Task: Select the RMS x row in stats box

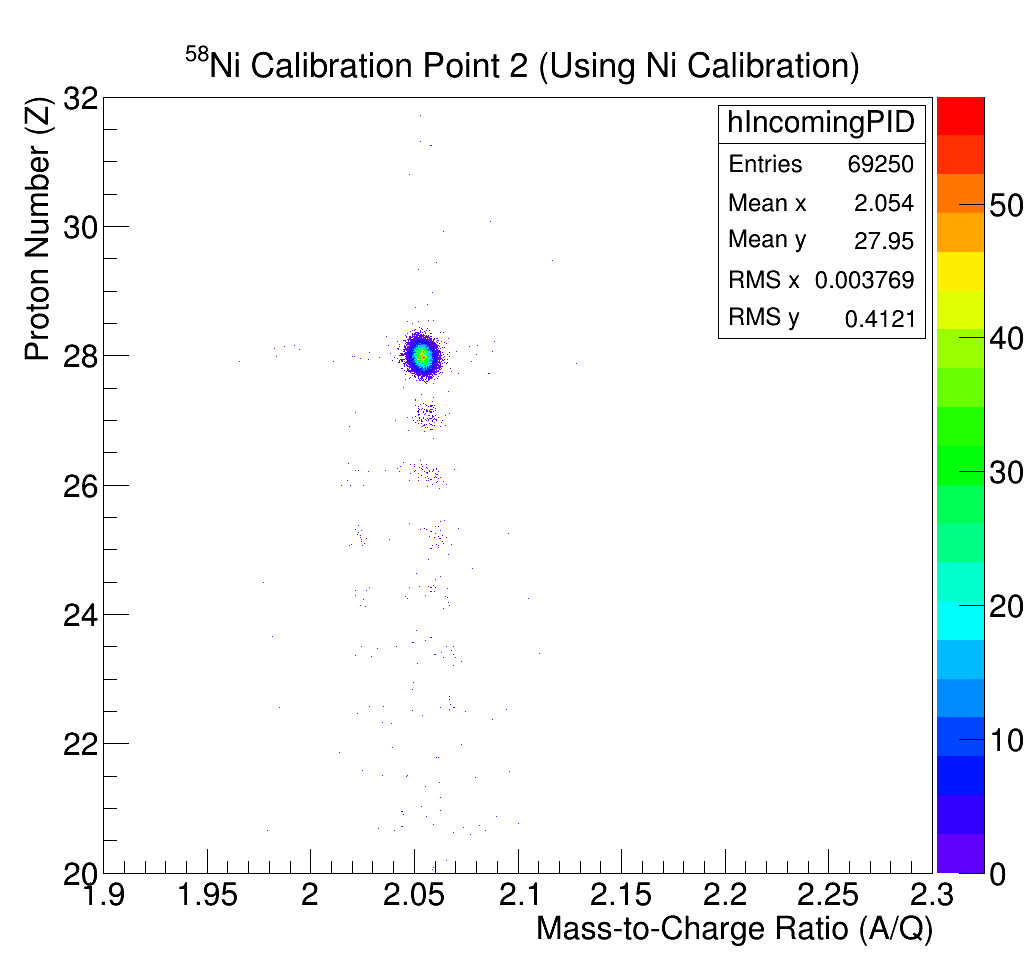Action: click(821, 280)
